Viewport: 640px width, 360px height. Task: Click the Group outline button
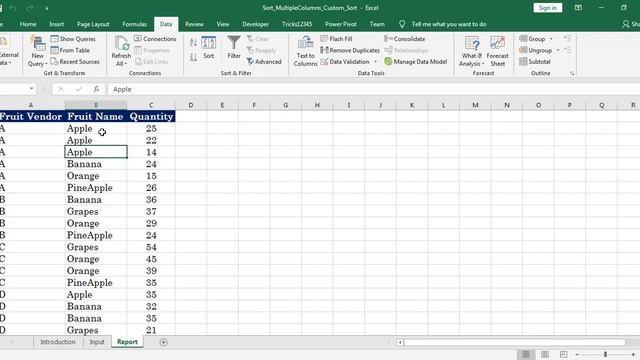[532, 39]
